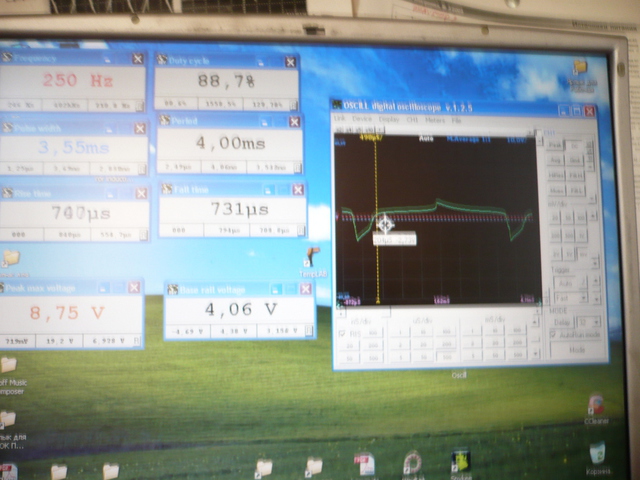The width and height of the screenshot is (640, 480).
Task: Open the Delay value dropdown in the MODE section
Action: 588,322
